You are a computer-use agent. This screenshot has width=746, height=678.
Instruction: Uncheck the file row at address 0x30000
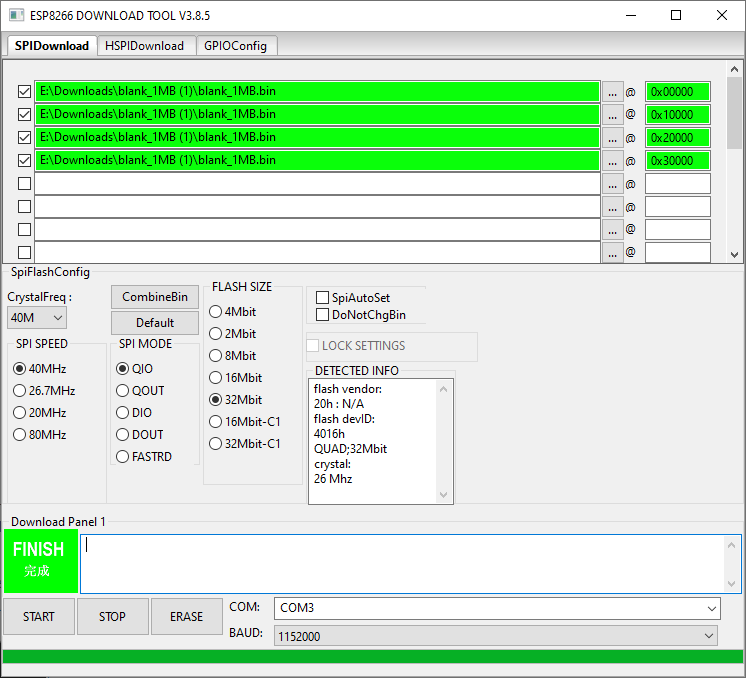point(24,160)
